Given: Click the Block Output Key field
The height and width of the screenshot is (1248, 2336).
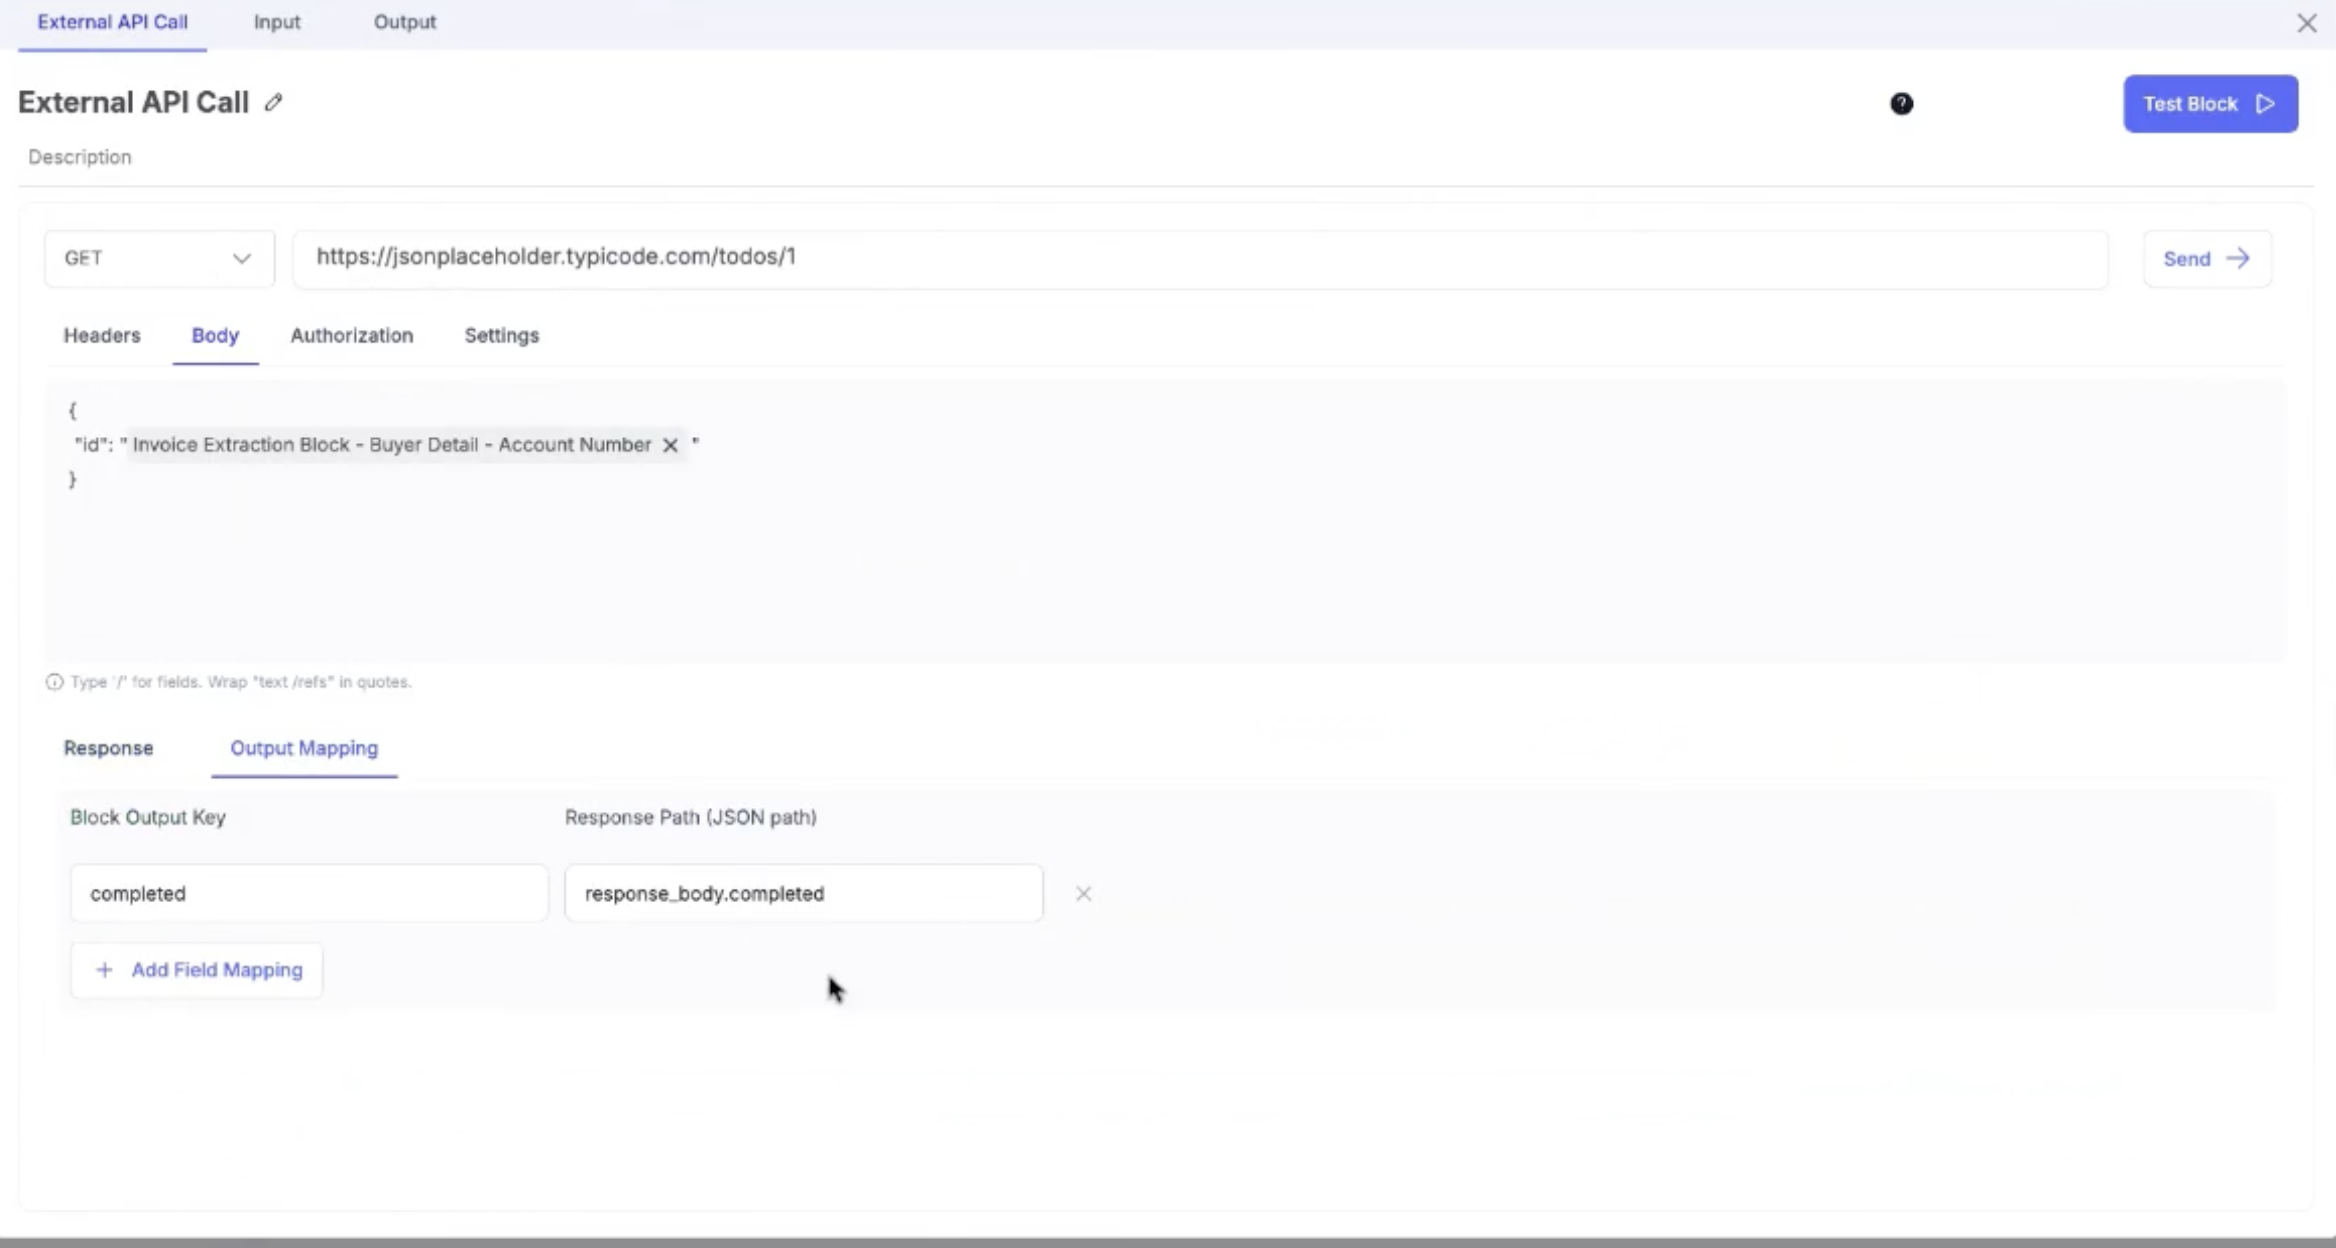Looking at the screenshot, I should click(x=308, y=893).
